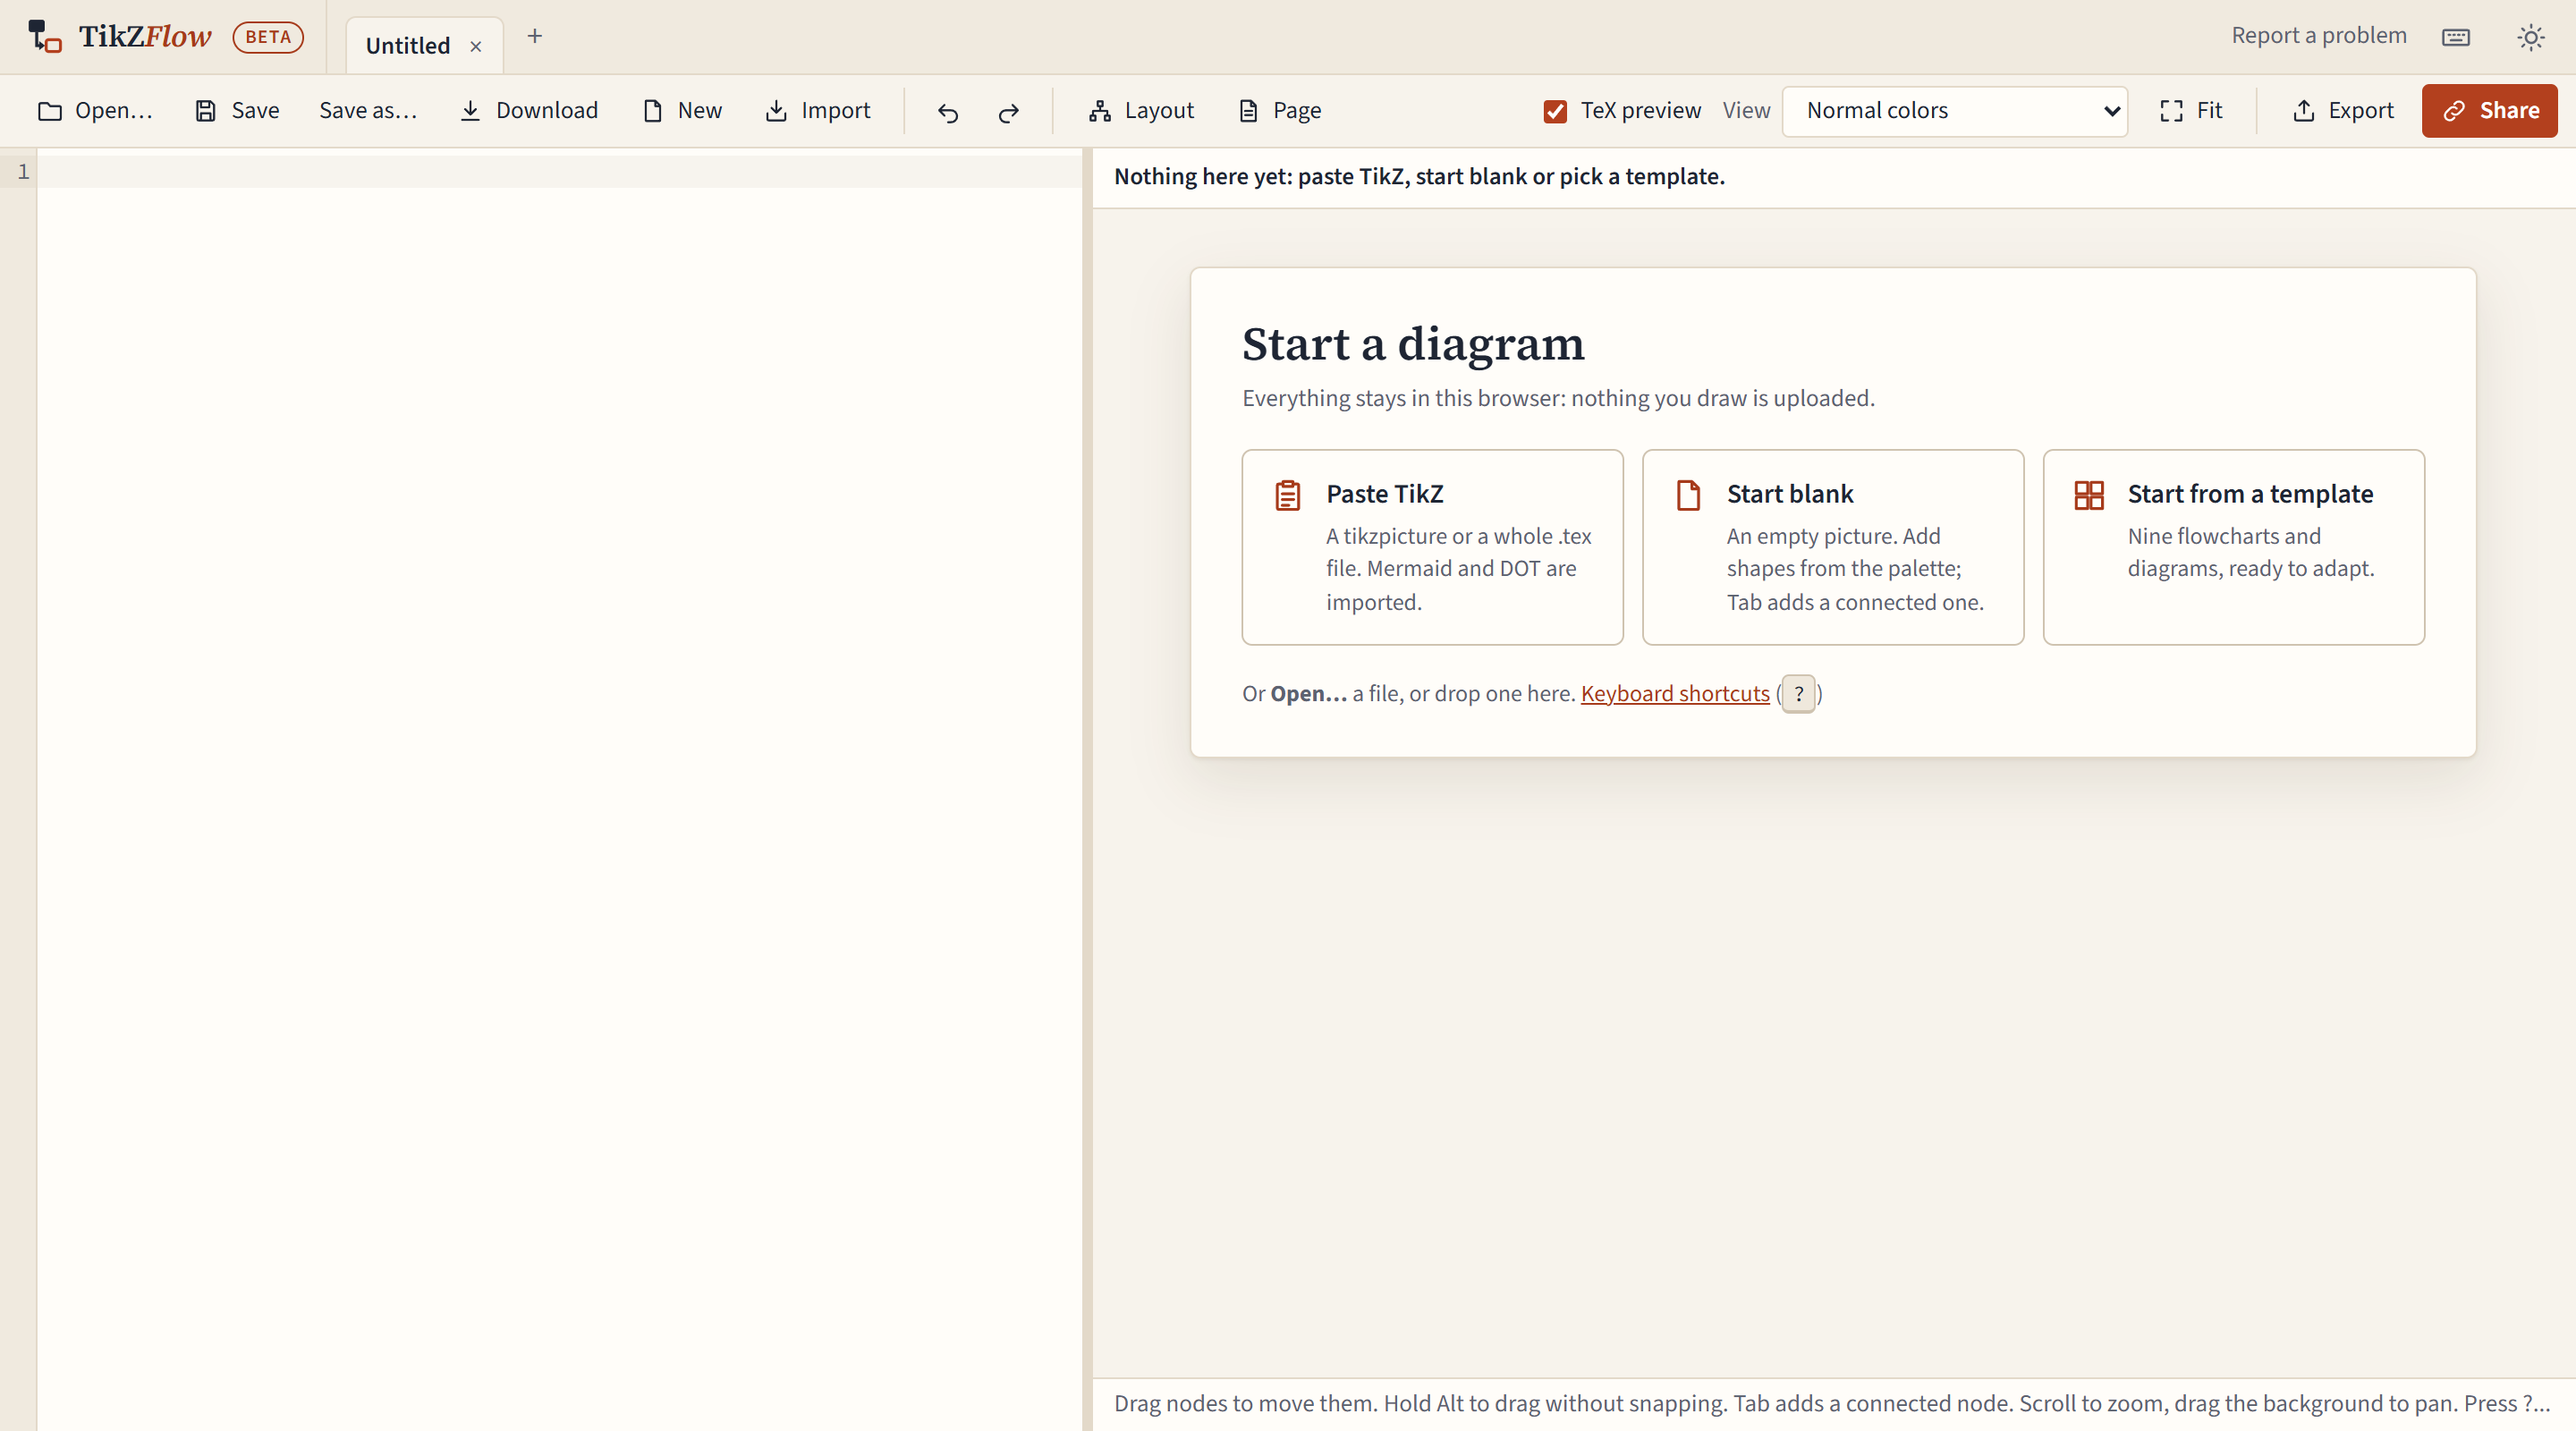This screenshot has width=2576, height=1431.
Task: Redo the last undone action
Action: tap(1009, 112)
